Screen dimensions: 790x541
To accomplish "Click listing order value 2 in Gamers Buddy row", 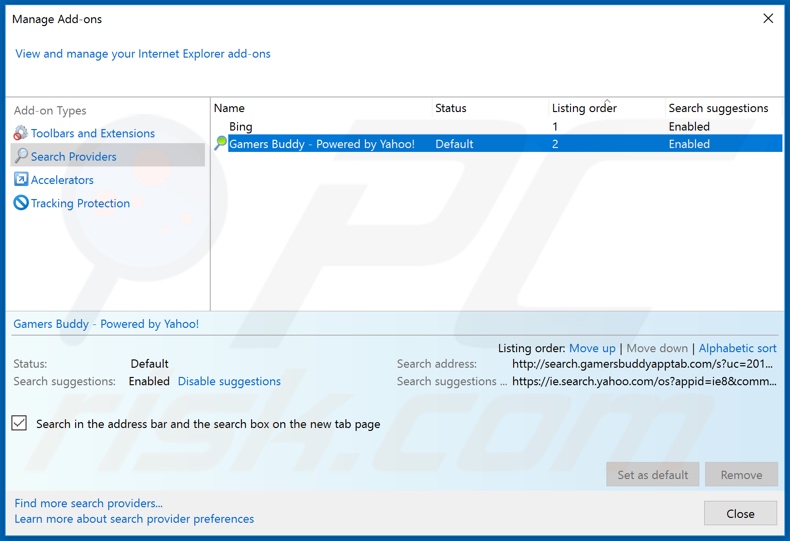I will [x=555, y=144].
